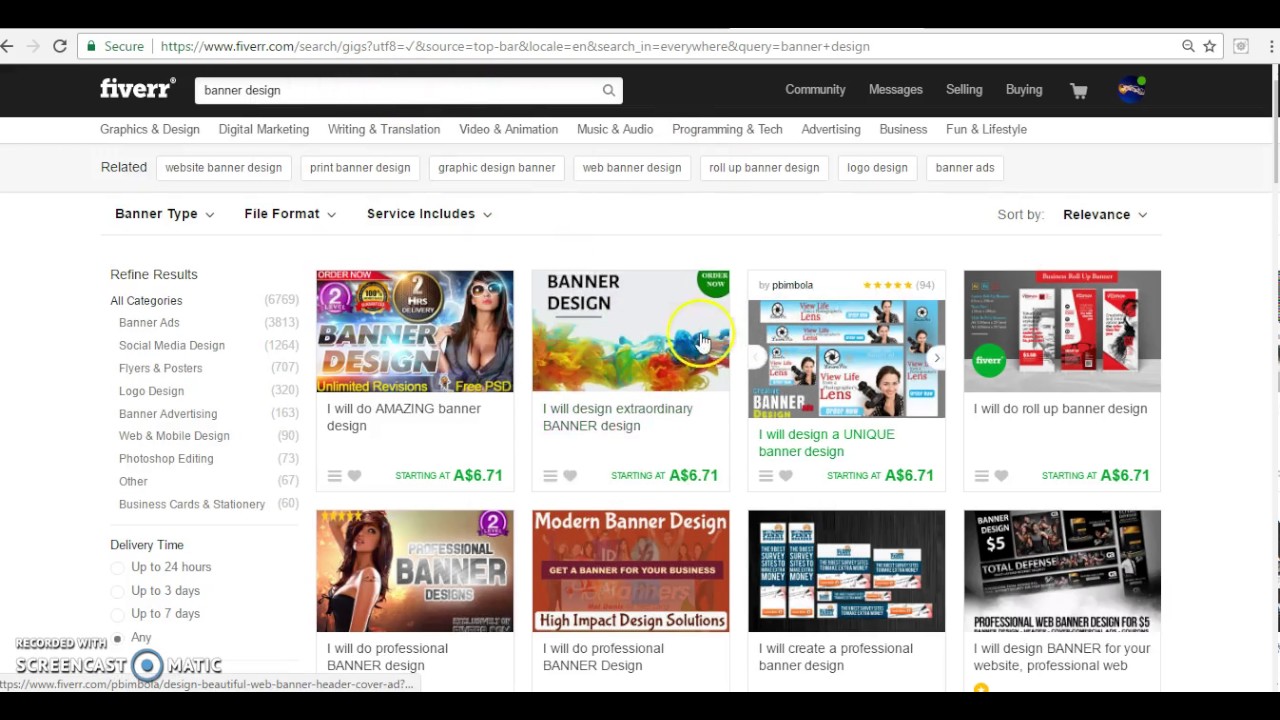Screen dimensions: 1280x720
Task: Reload the page with the refresh icon
Action: point(60,46)
